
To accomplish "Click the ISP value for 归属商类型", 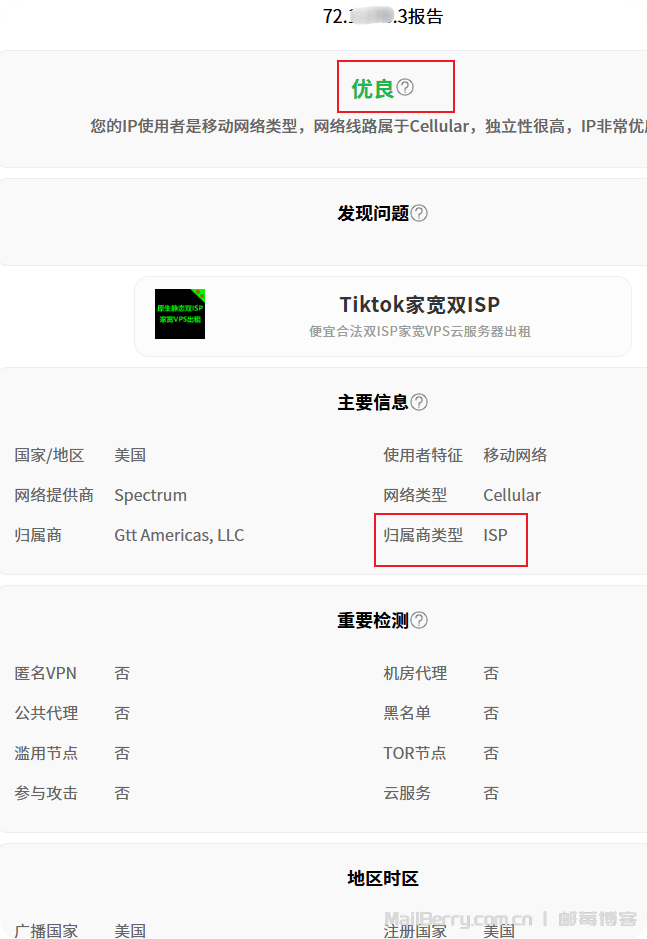I will click(495, 535).
